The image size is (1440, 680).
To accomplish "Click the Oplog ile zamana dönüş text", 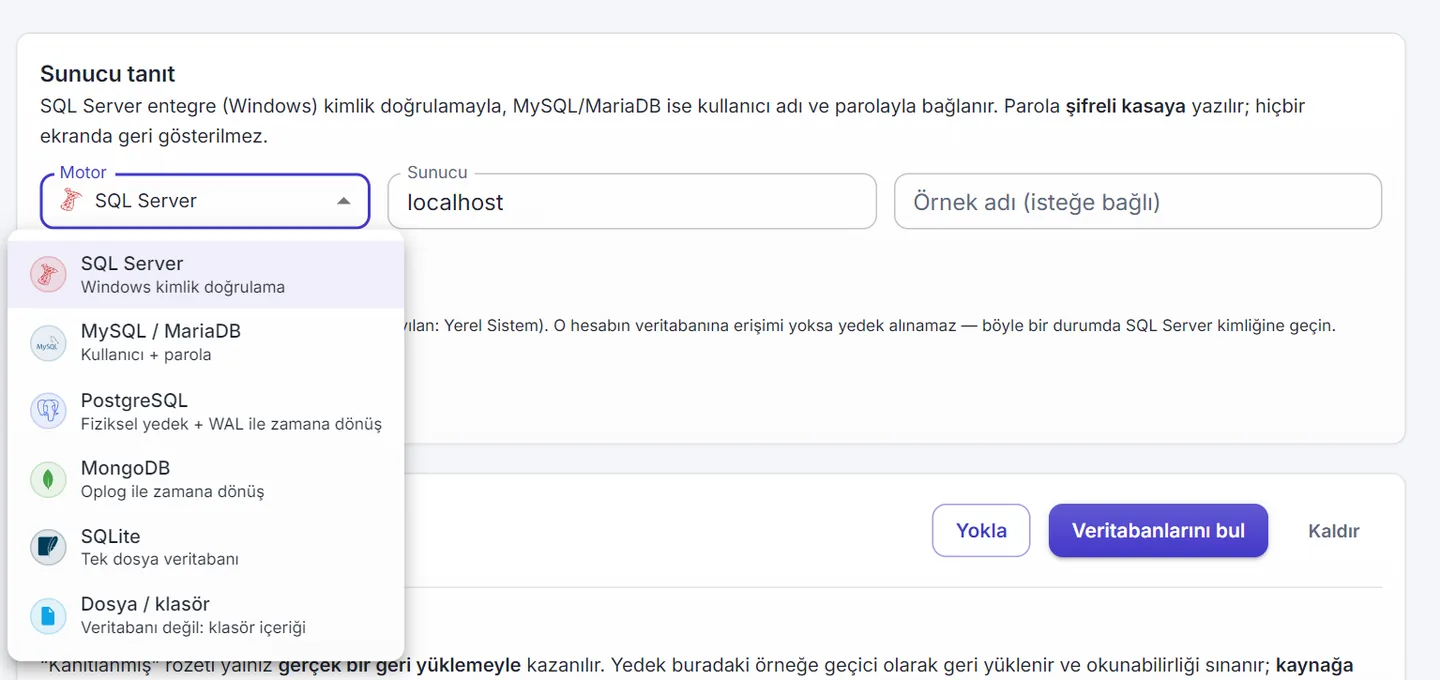I will (x=173, y=491).
